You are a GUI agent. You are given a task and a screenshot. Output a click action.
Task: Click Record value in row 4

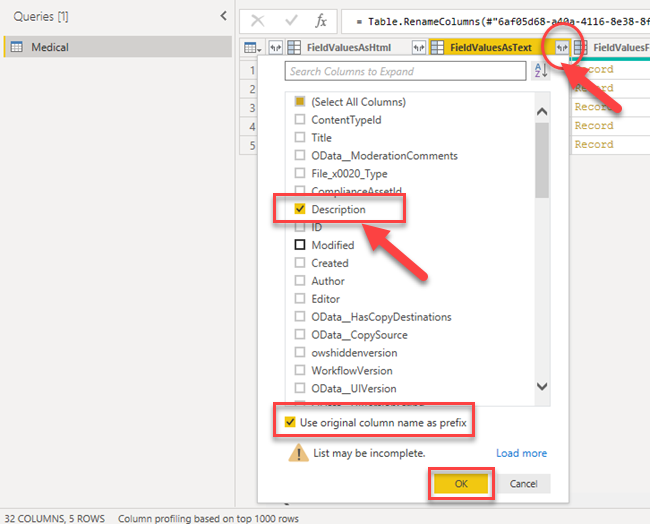(594, 126)
